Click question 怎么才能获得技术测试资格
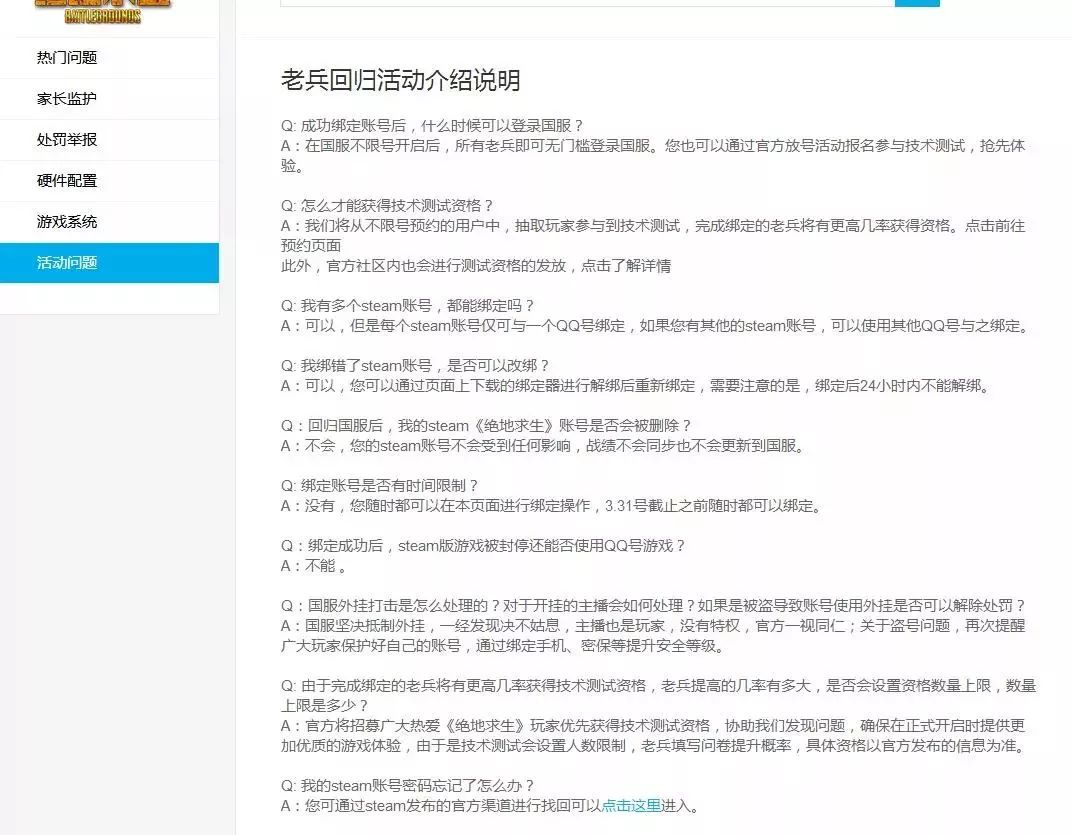The width and height of the screenshot is (1072, 835). pyautogui.click(x=387, y=206)
